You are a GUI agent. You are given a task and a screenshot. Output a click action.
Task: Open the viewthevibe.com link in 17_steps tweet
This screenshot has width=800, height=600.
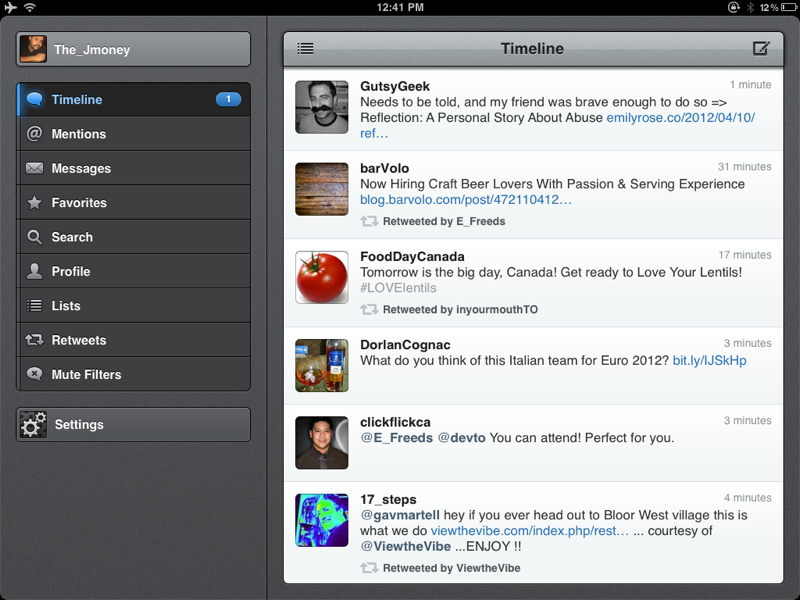pyautogui.click(x=530, y=531)
